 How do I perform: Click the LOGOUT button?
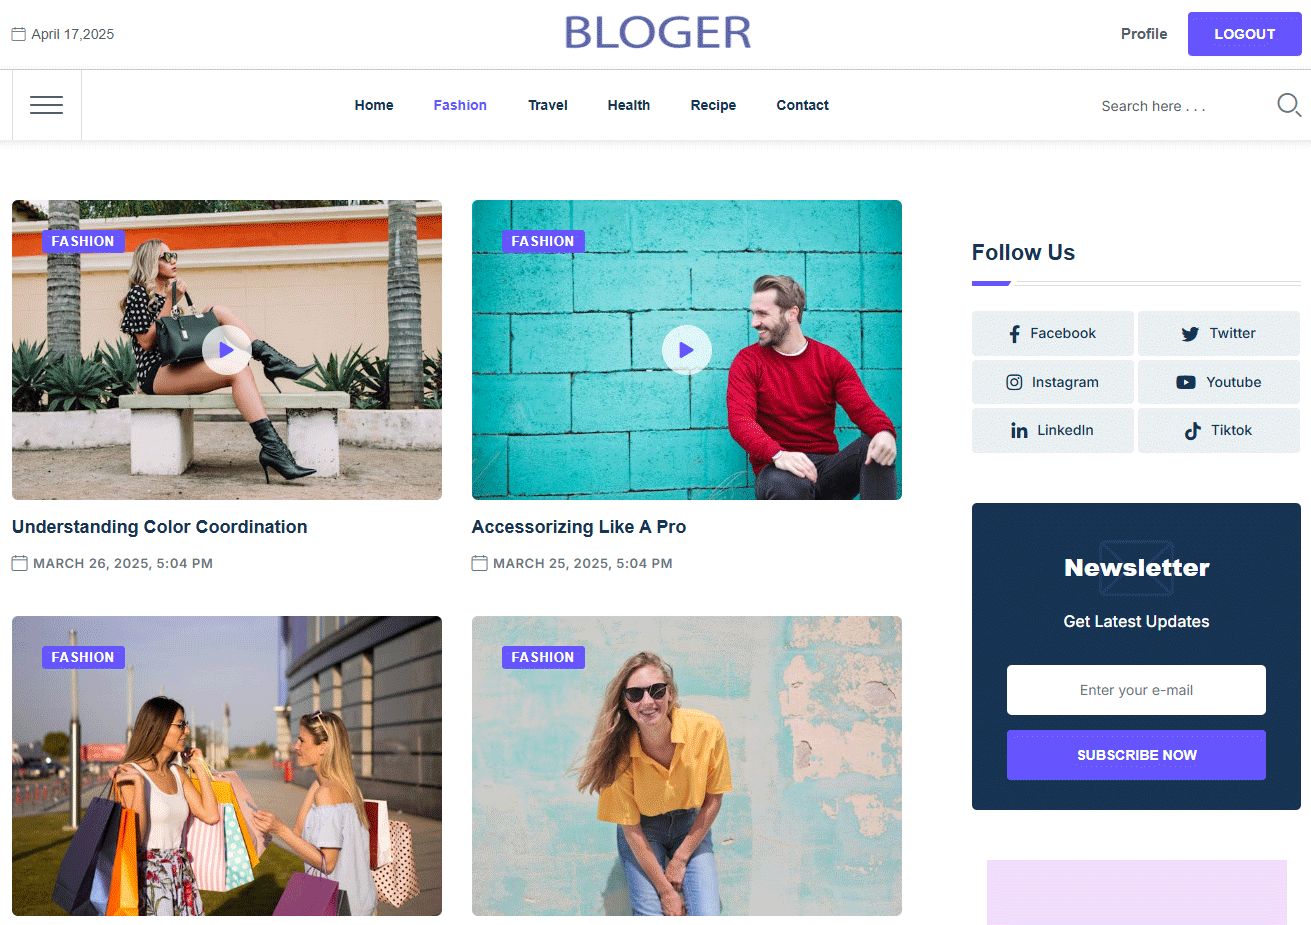pyautogui.click(x=1245, y=34)
